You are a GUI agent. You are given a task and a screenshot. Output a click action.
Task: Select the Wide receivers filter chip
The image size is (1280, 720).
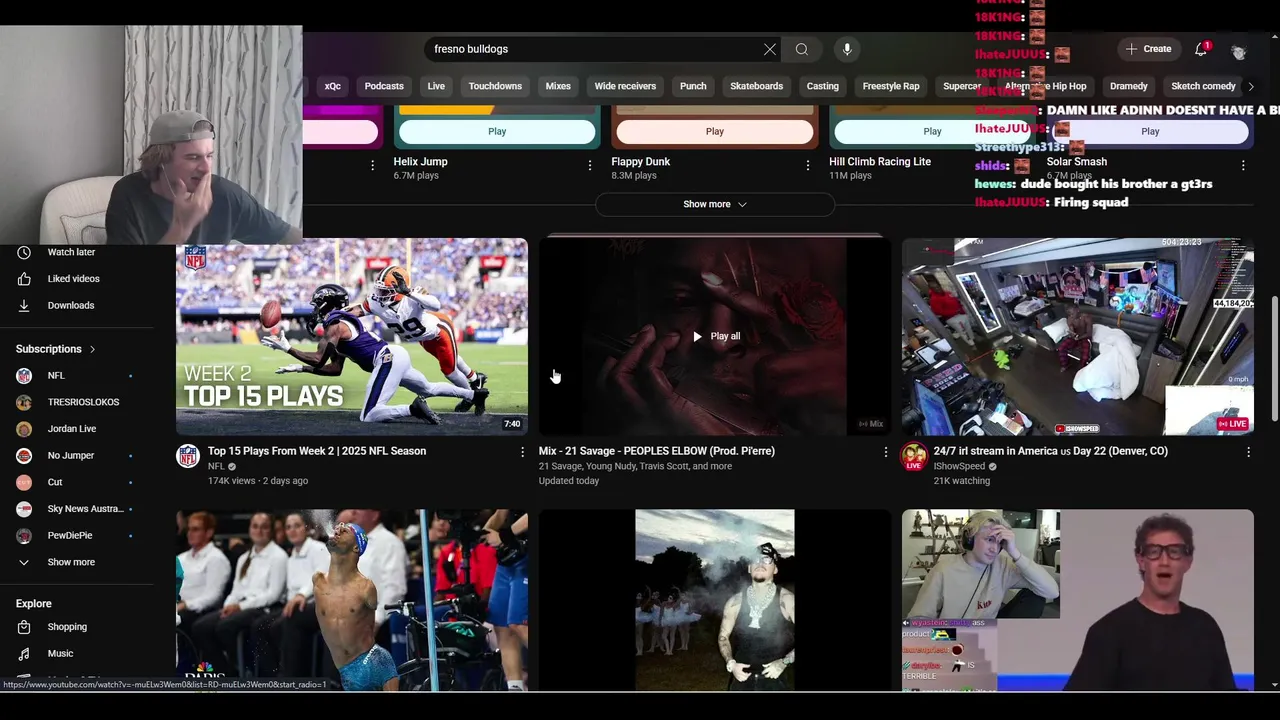point(625,86)
